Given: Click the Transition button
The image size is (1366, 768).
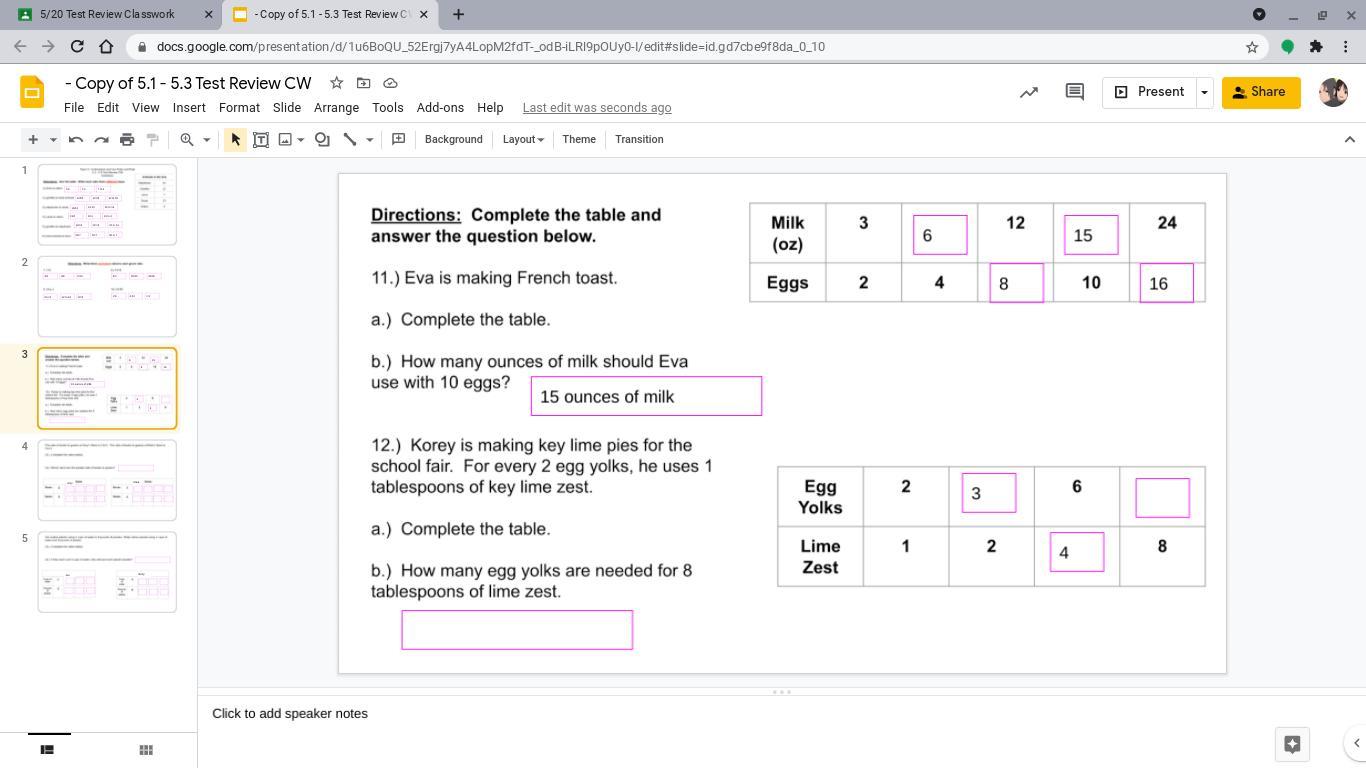Looking at the screenshot, I should pos(639,140).
